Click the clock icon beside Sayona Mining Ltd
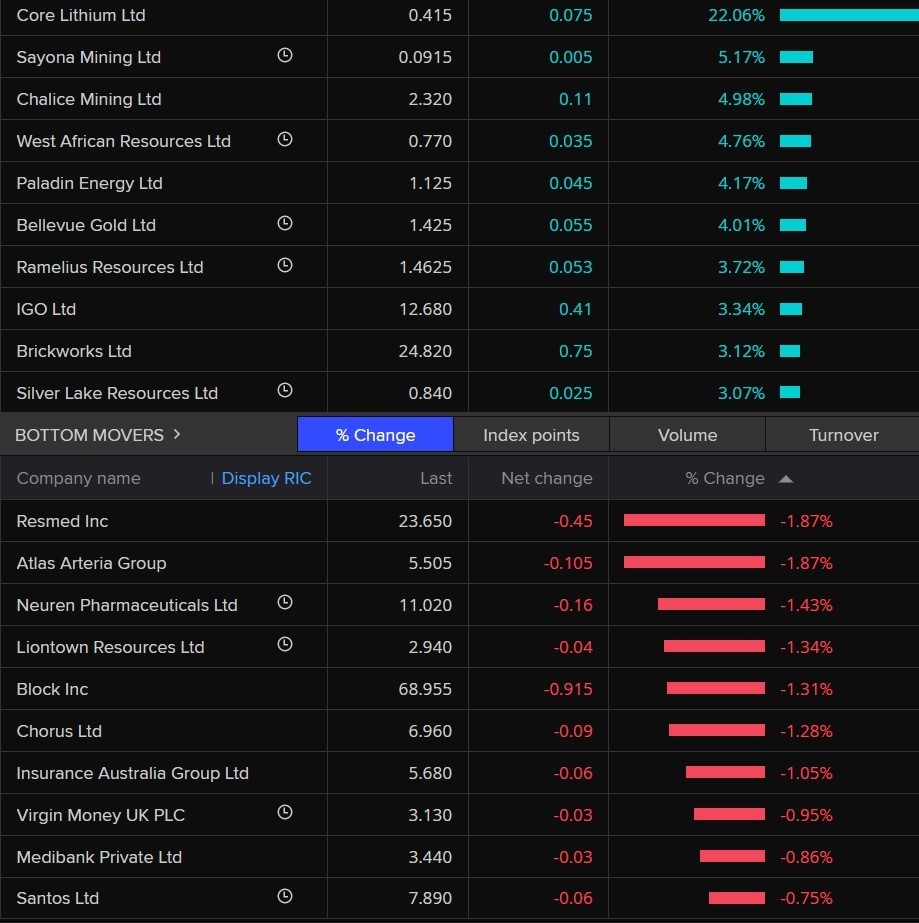Image resolution: width=919 pixels, height=923 pixels. 285,55
